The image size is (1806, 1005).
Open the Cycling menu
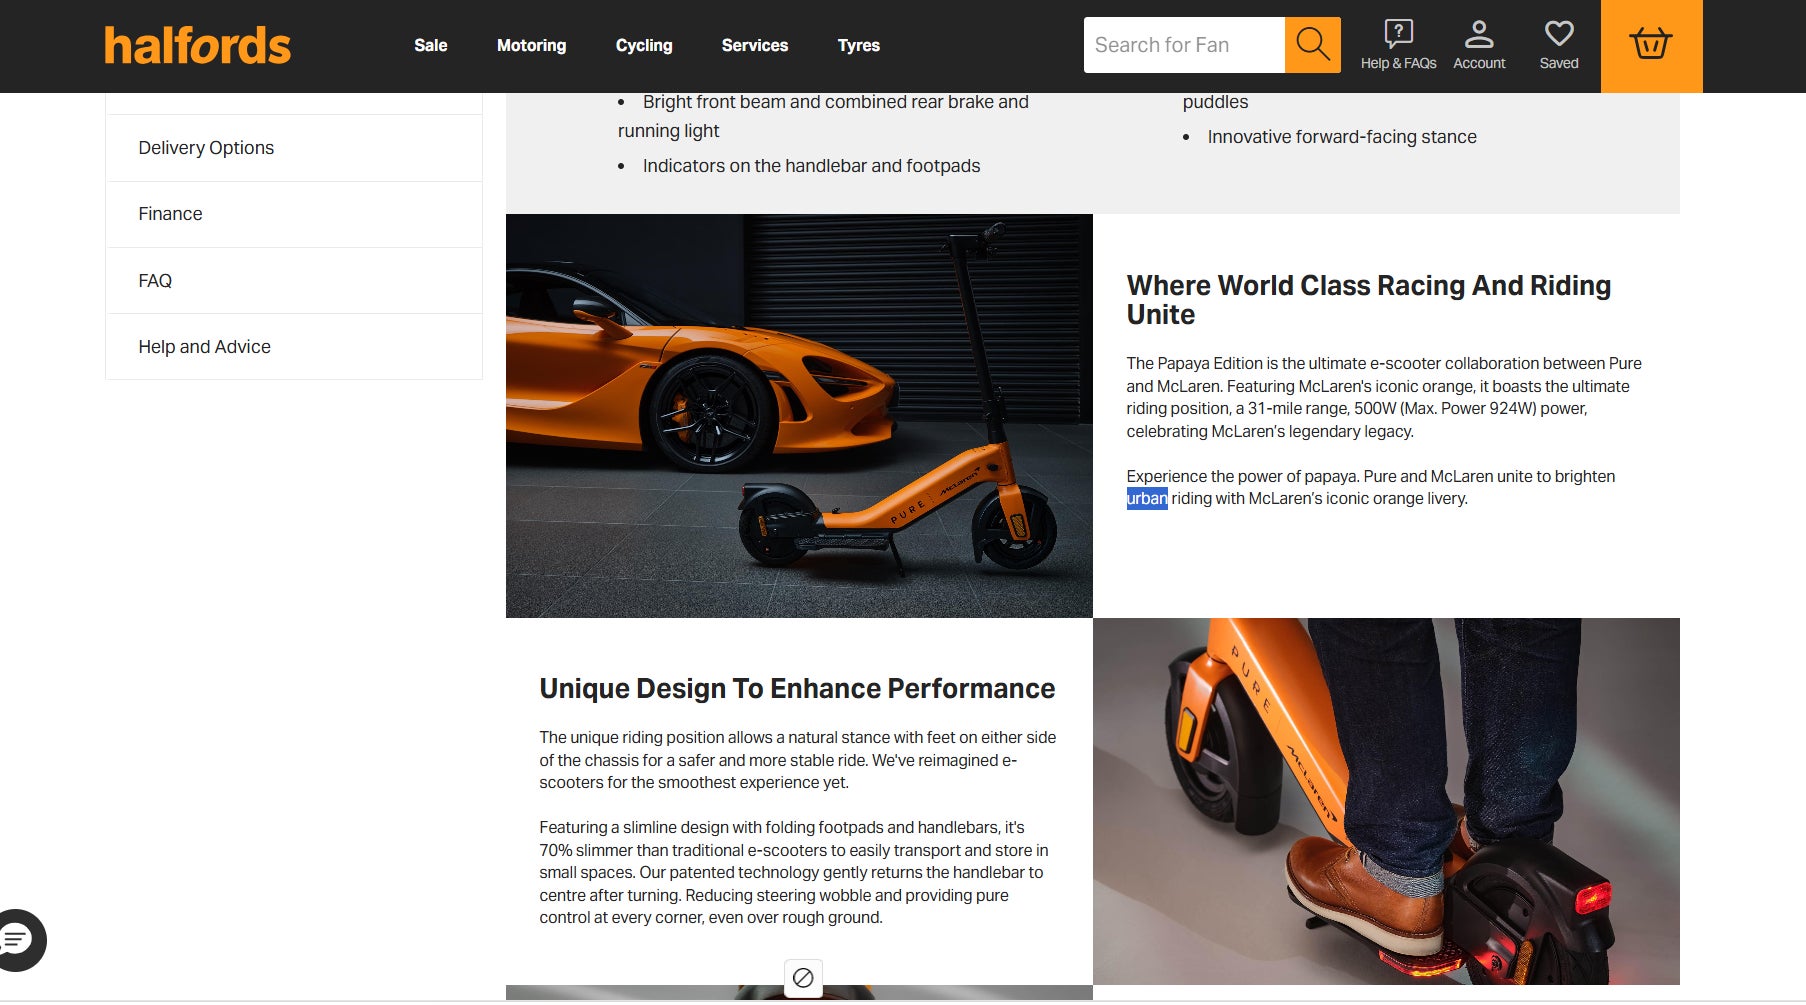coord(644,45)
